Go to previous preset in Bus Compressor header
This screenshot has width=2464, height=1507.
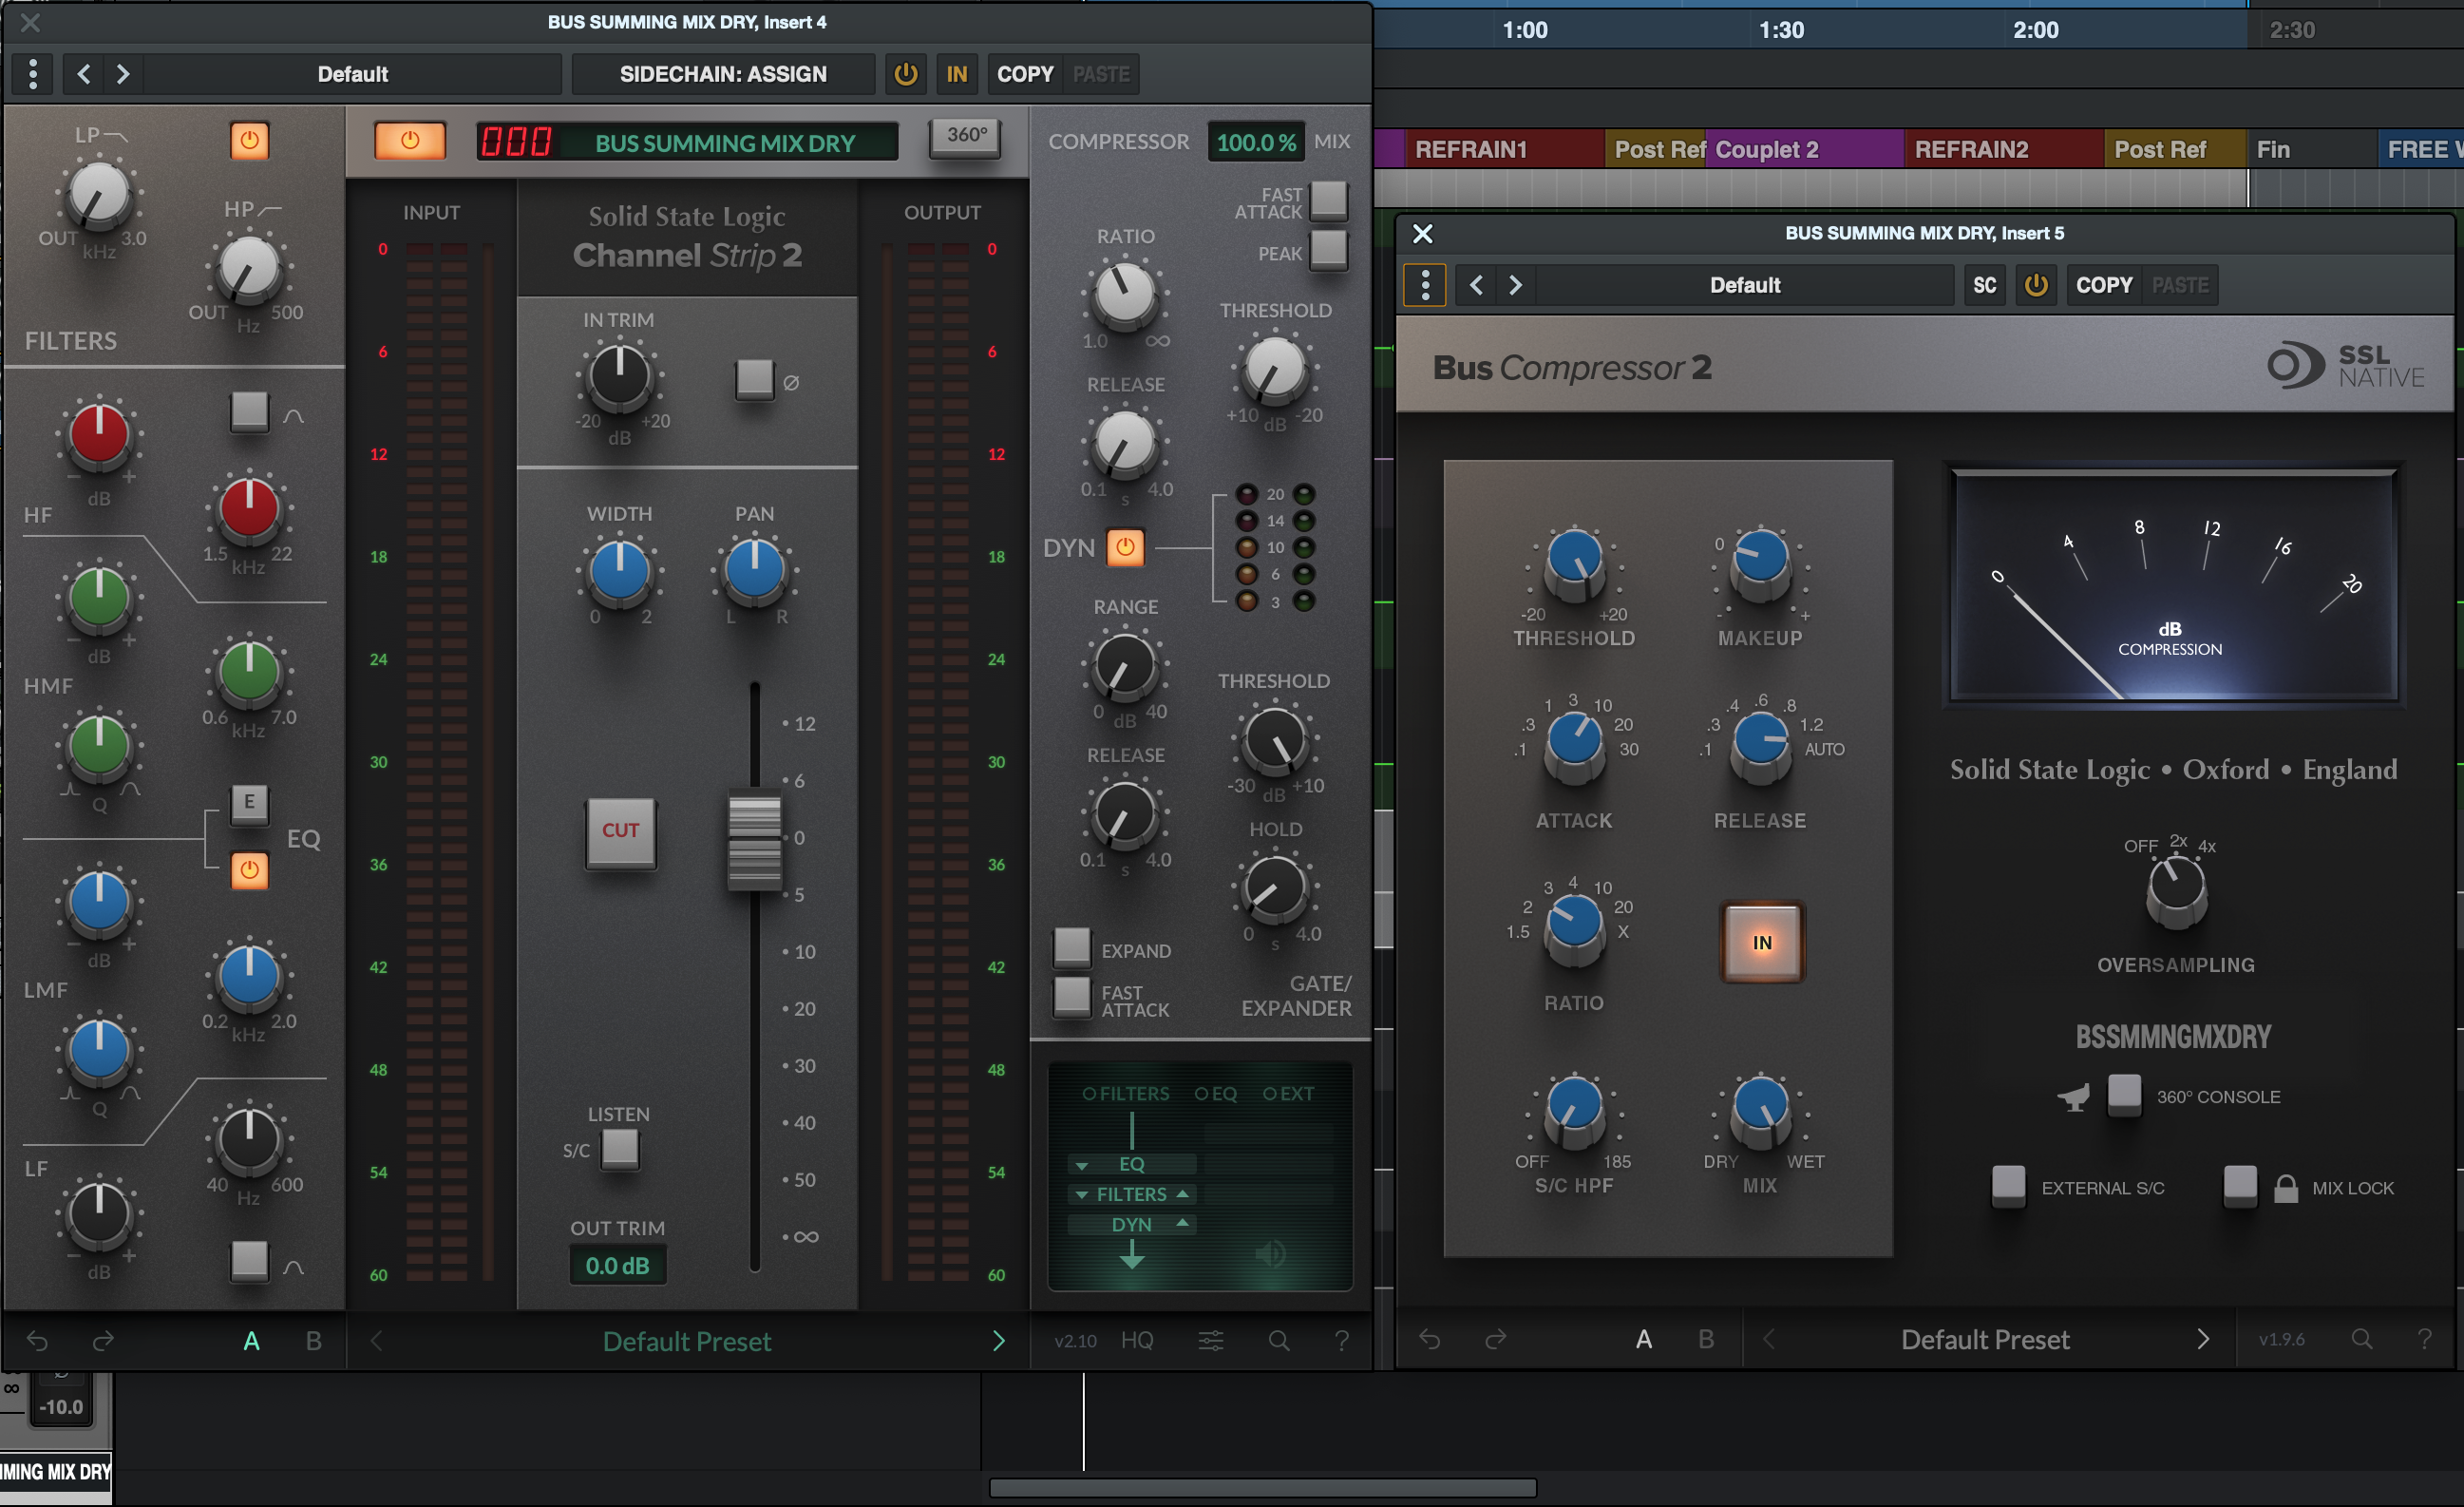(x=1476, y=285)
